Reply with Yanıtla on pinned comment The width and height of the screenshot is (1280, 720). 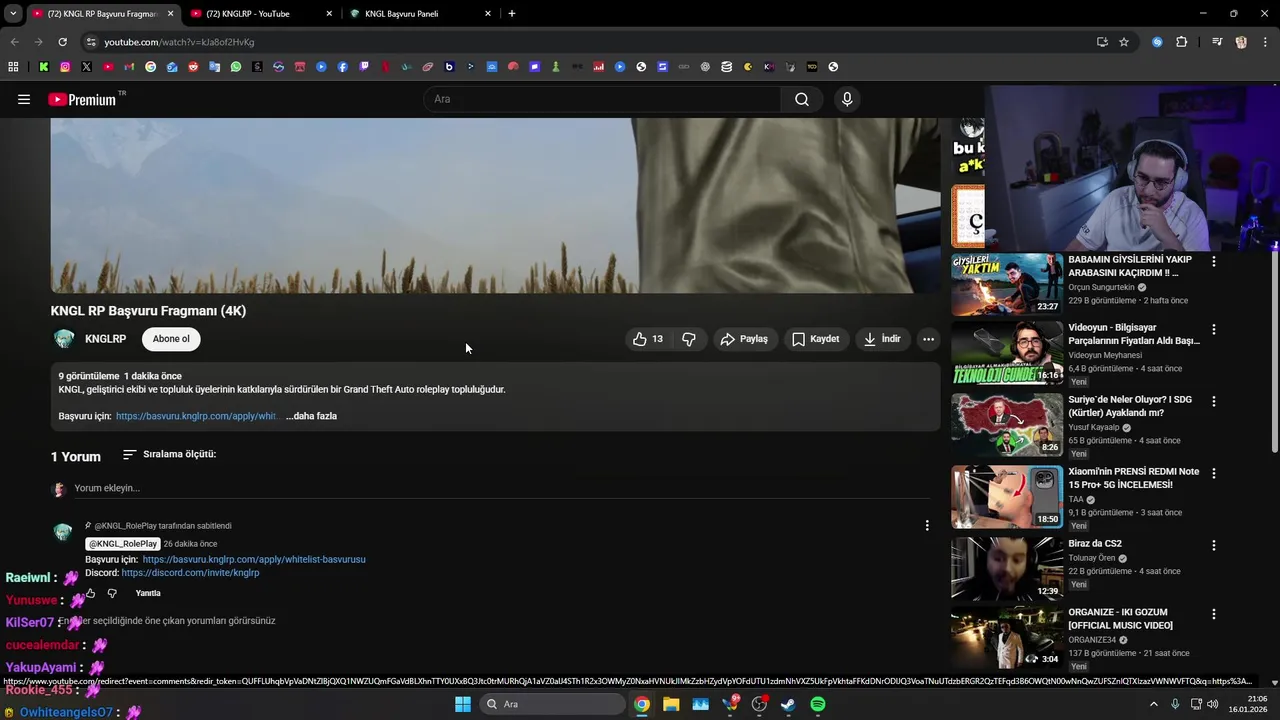pos(148,593)
